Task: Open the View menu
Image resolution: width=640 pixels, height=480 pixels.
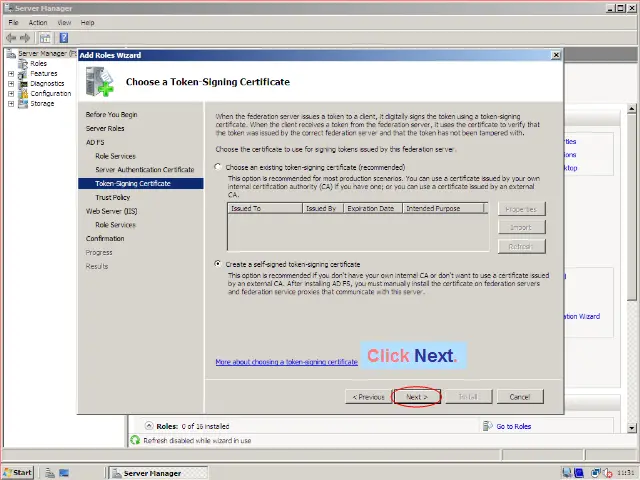Action: (64, 22)
